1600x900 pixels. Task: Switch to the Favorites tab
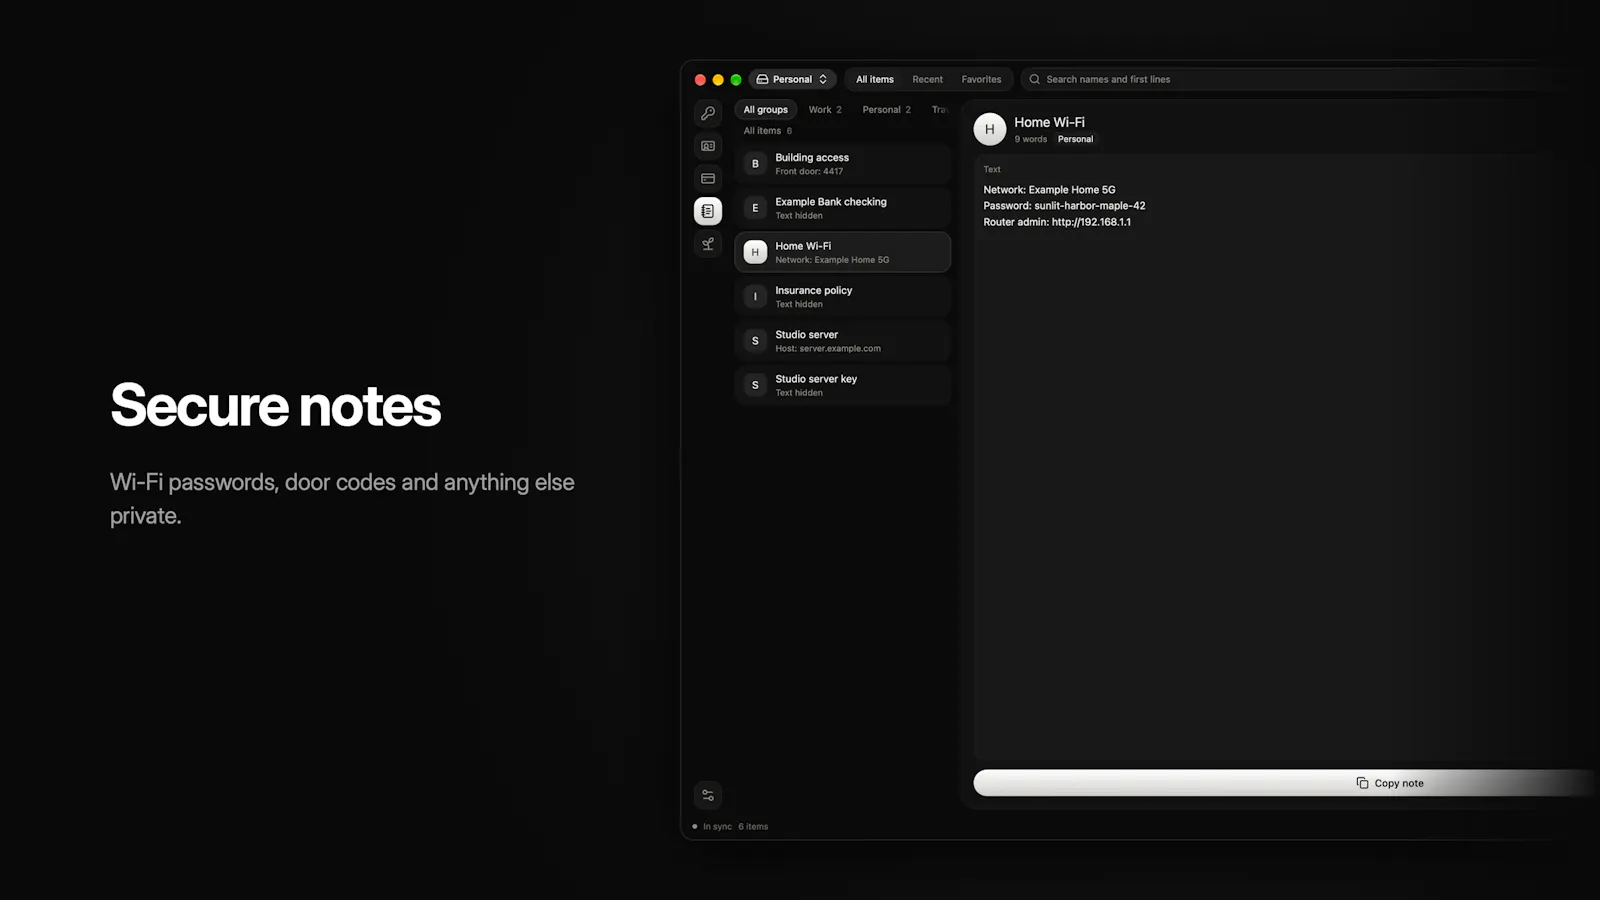(981, 79)
